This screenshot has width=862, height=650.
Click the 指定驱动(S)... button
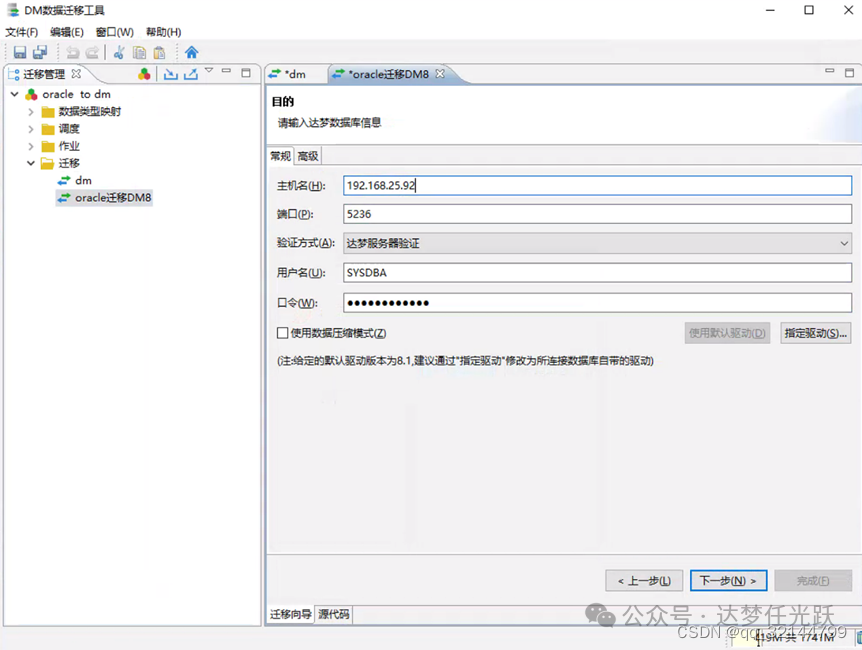point(816,333)
